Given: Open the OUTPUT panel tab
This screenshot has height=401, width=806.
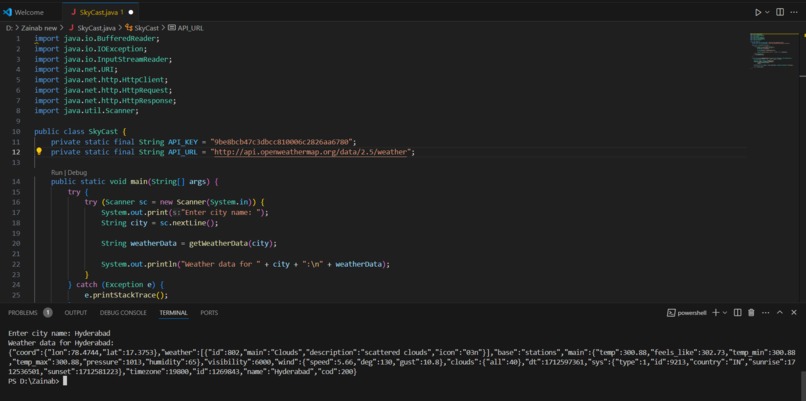Looking at the screenshot, I should click(x=76, y=313).
